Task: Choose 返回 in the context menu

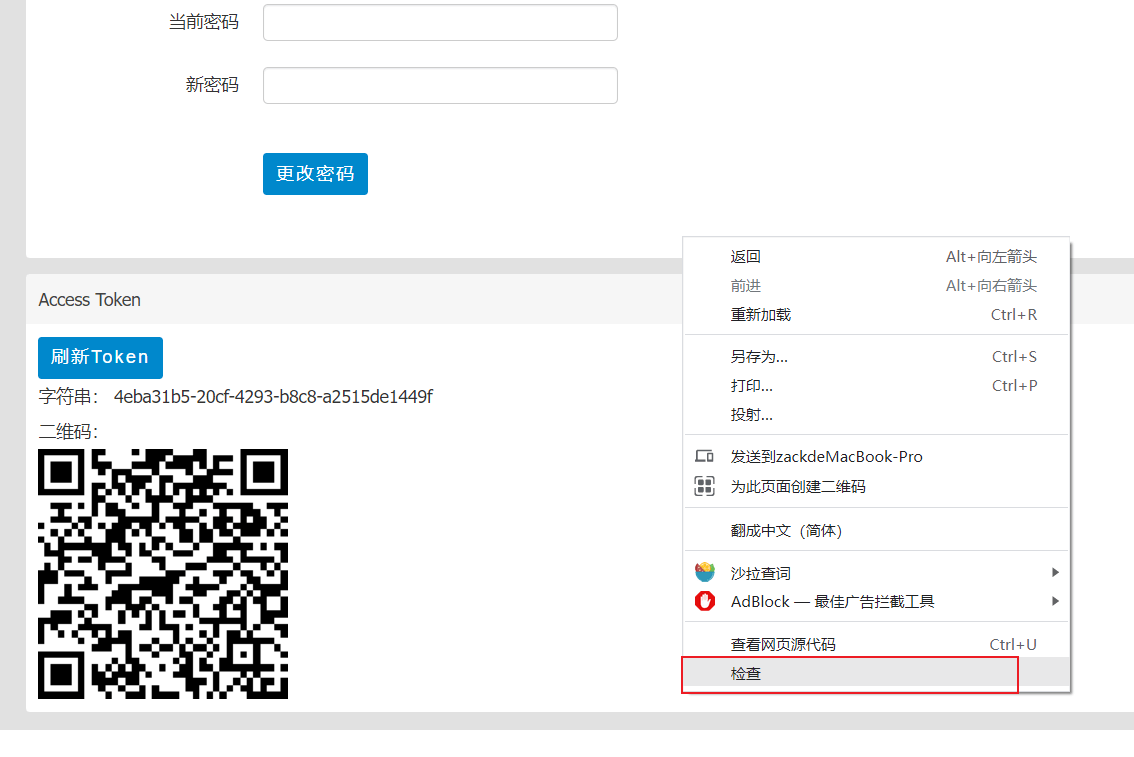Action: pos(877,257)
